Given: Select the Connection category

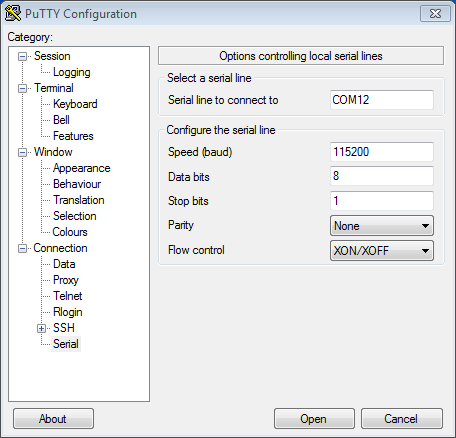Looking at the screenshot, I should pos(60,248).
